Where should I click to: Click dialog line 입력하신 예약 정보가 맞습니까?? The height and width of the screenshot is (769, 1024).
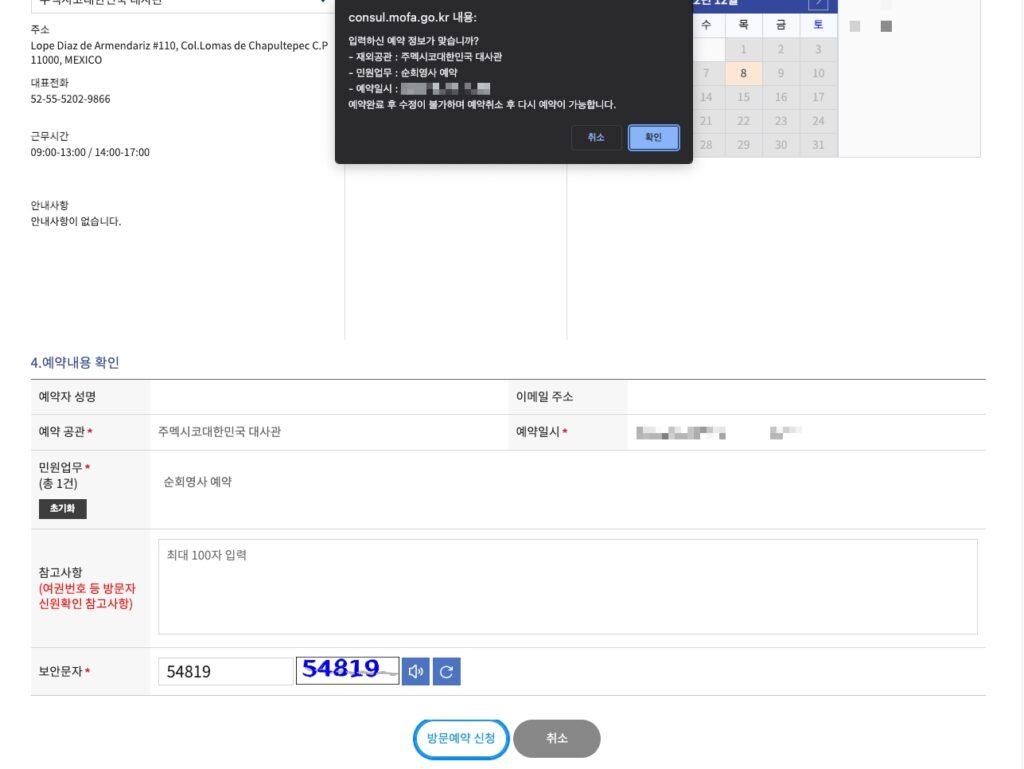pyautogui.click(x=413, y=40)
